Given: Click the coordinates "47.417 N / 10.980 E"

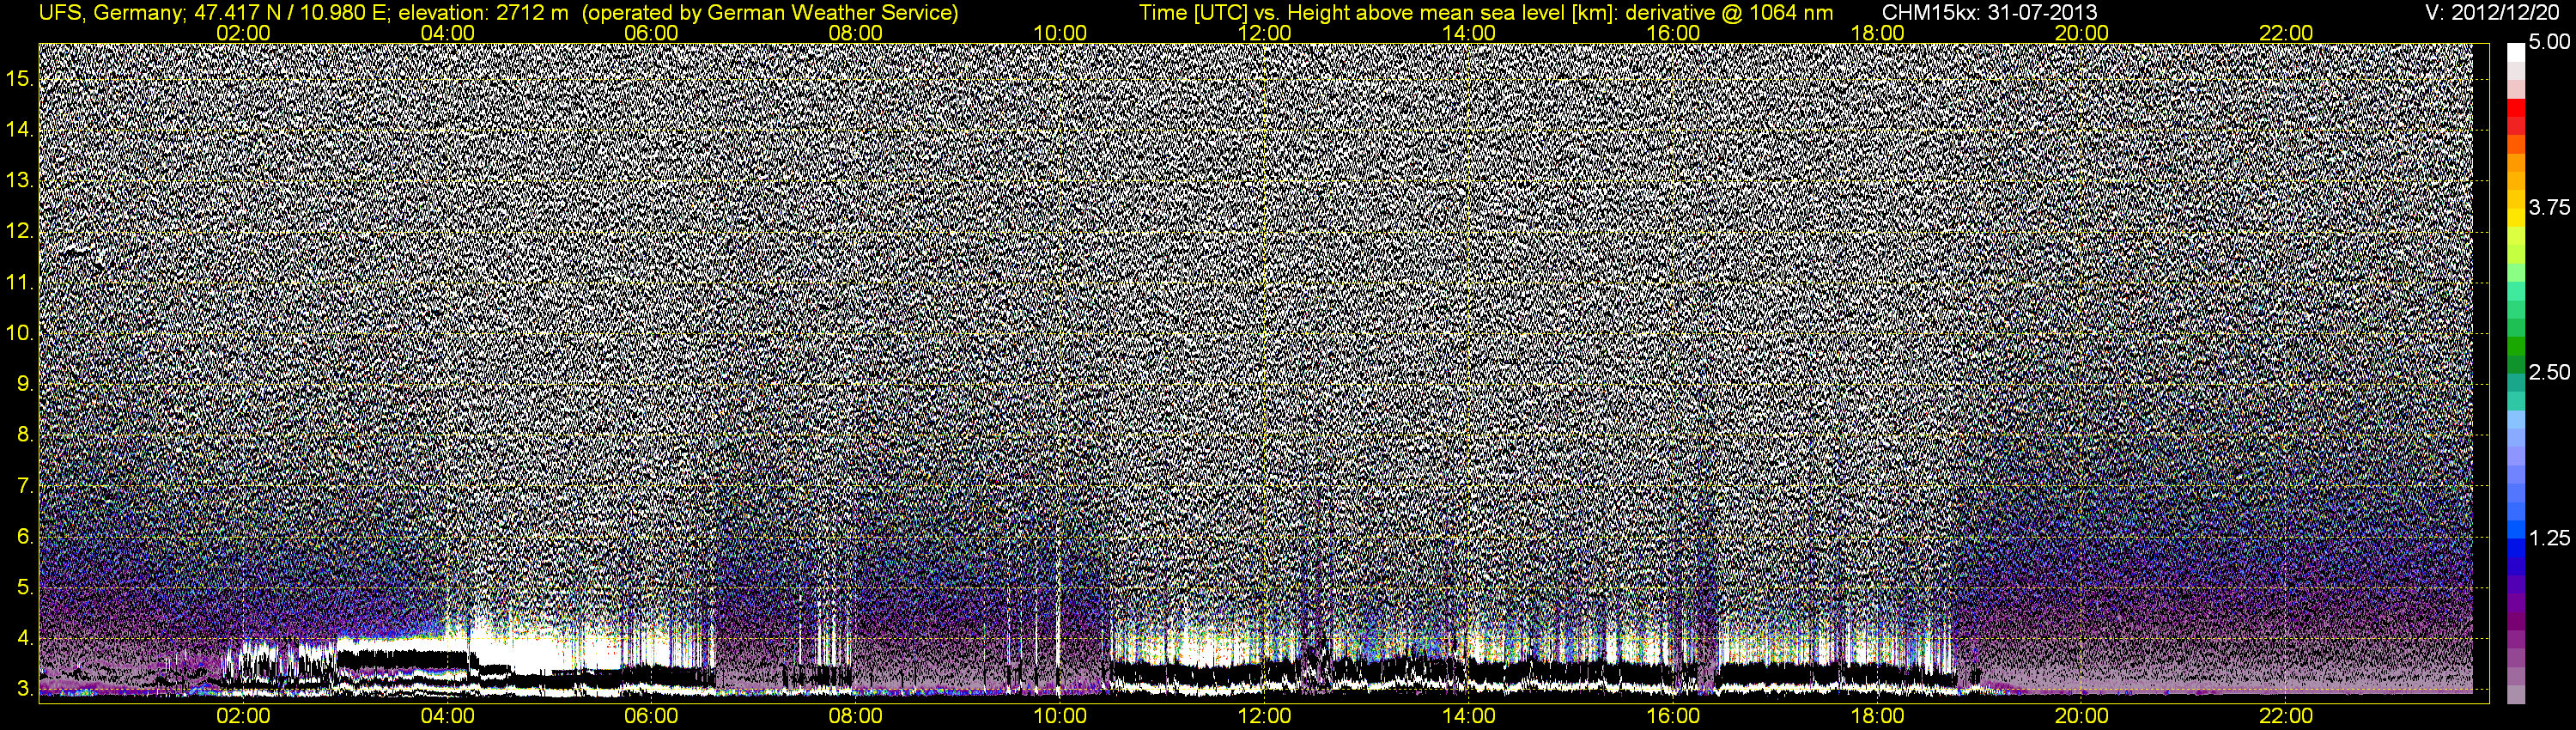Looking at the screenshot, I should click(x=291, y=13).
